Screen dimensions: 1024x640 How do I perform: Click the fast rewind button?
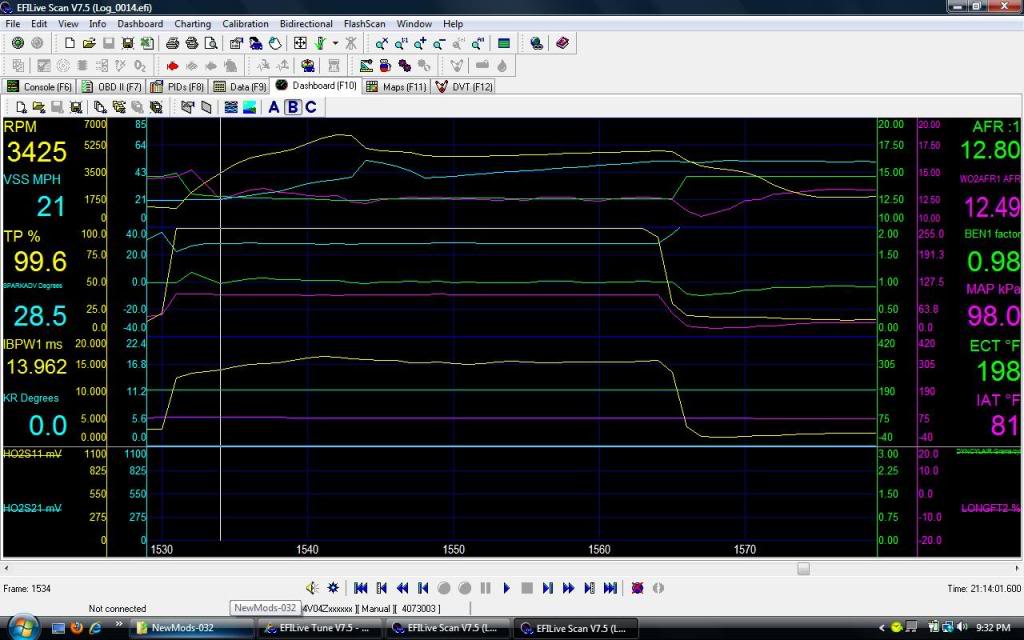[402, 588]
